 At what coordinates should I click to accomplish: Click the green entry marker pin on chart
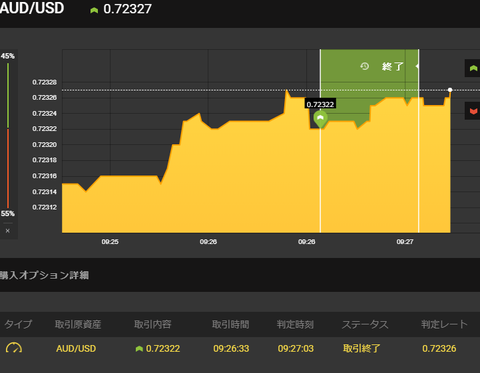click(x=320, y=119)
